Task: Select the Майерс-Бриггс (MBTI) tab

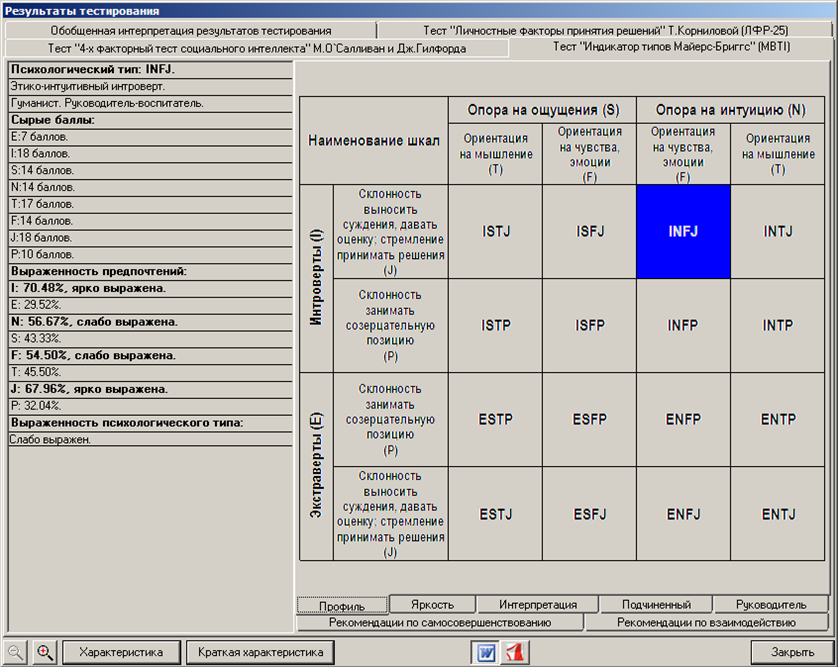Action: [x=671, y=47]
